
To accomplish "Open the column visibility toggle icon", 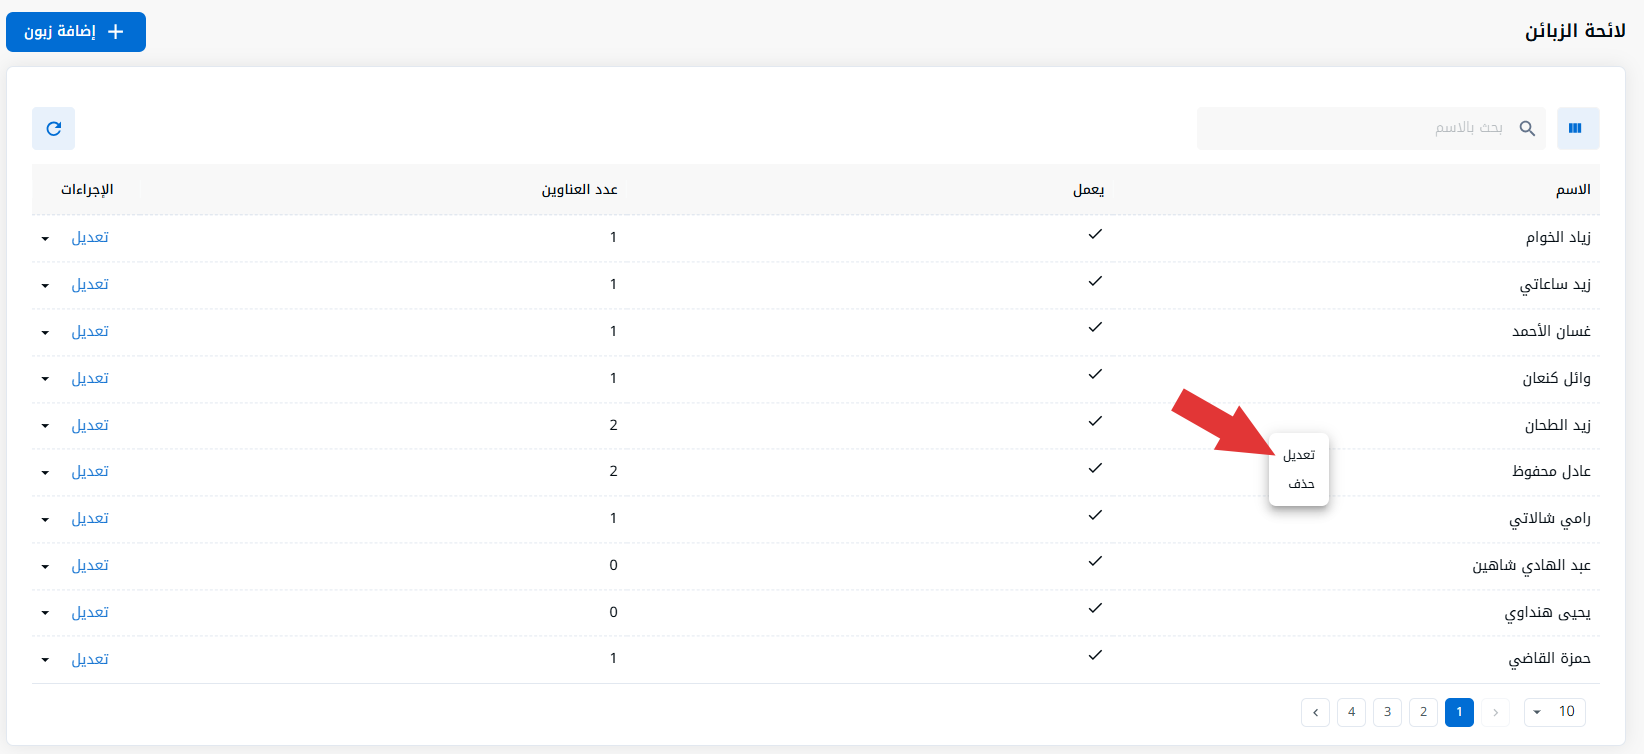I will (1577, 128).
